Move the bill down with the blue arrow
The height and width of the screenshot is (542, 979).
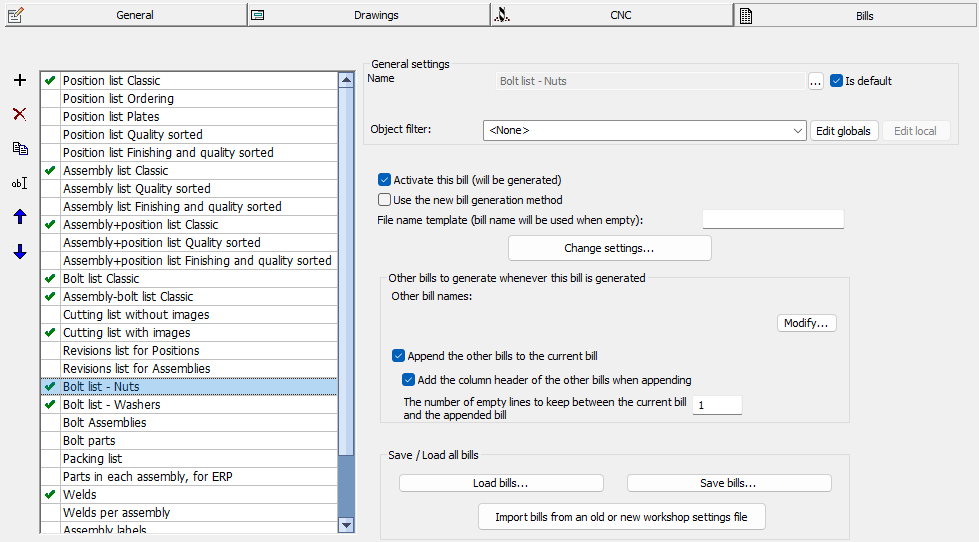point(20,251)
